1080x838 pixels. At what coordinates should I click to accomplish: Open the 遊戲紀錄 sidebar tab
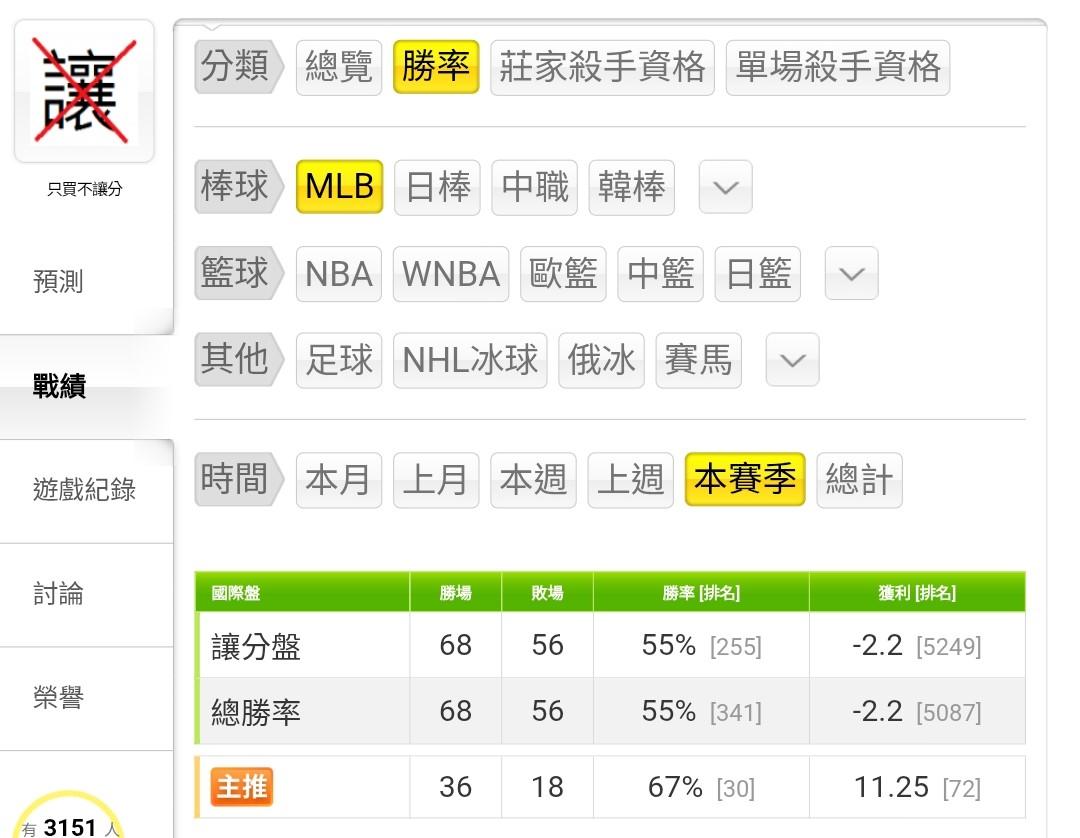84,490
